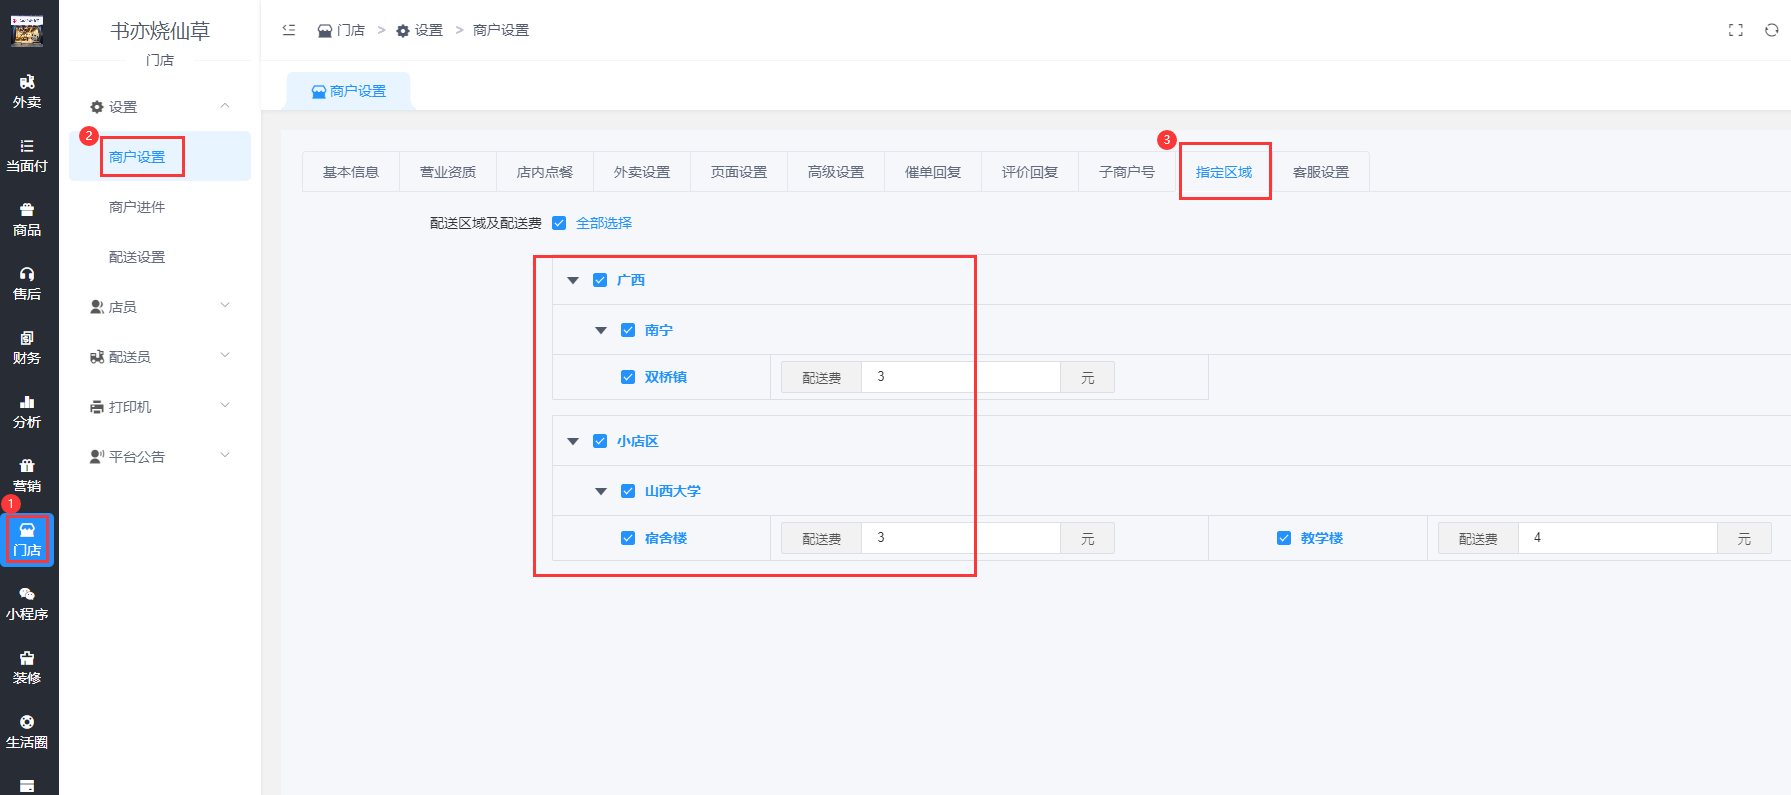The width and height of the screenshot is (1791, 795).
Task: Open 配送设置 in the sidebar
Action: 137,257
